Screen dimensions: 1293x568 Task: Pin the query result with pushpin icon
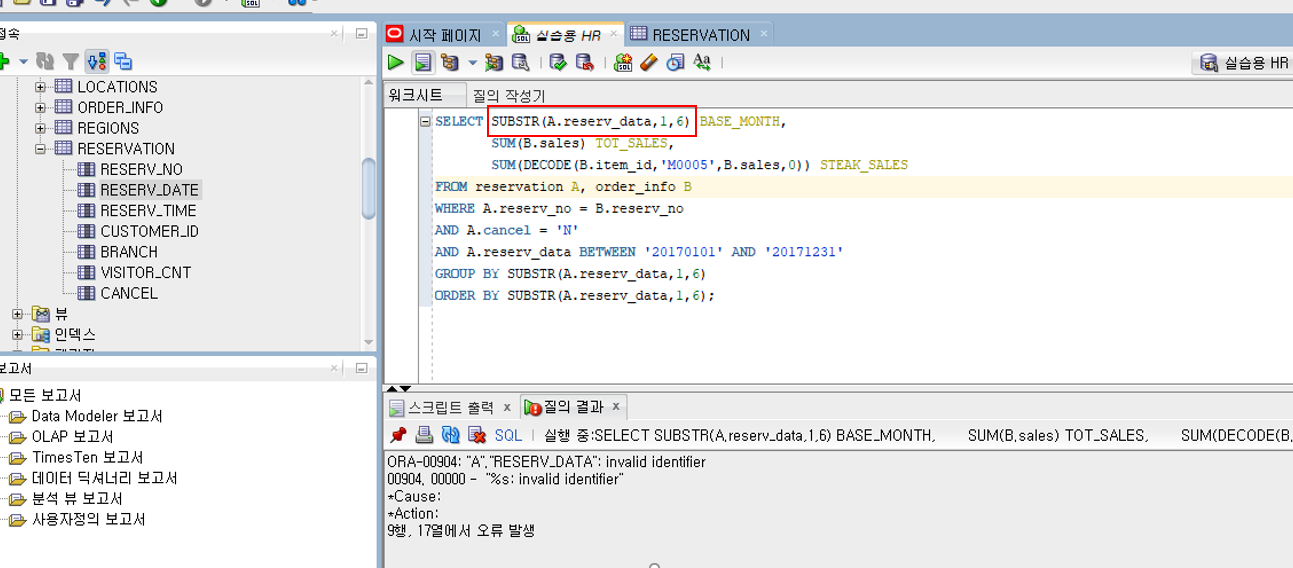(398, 435)
